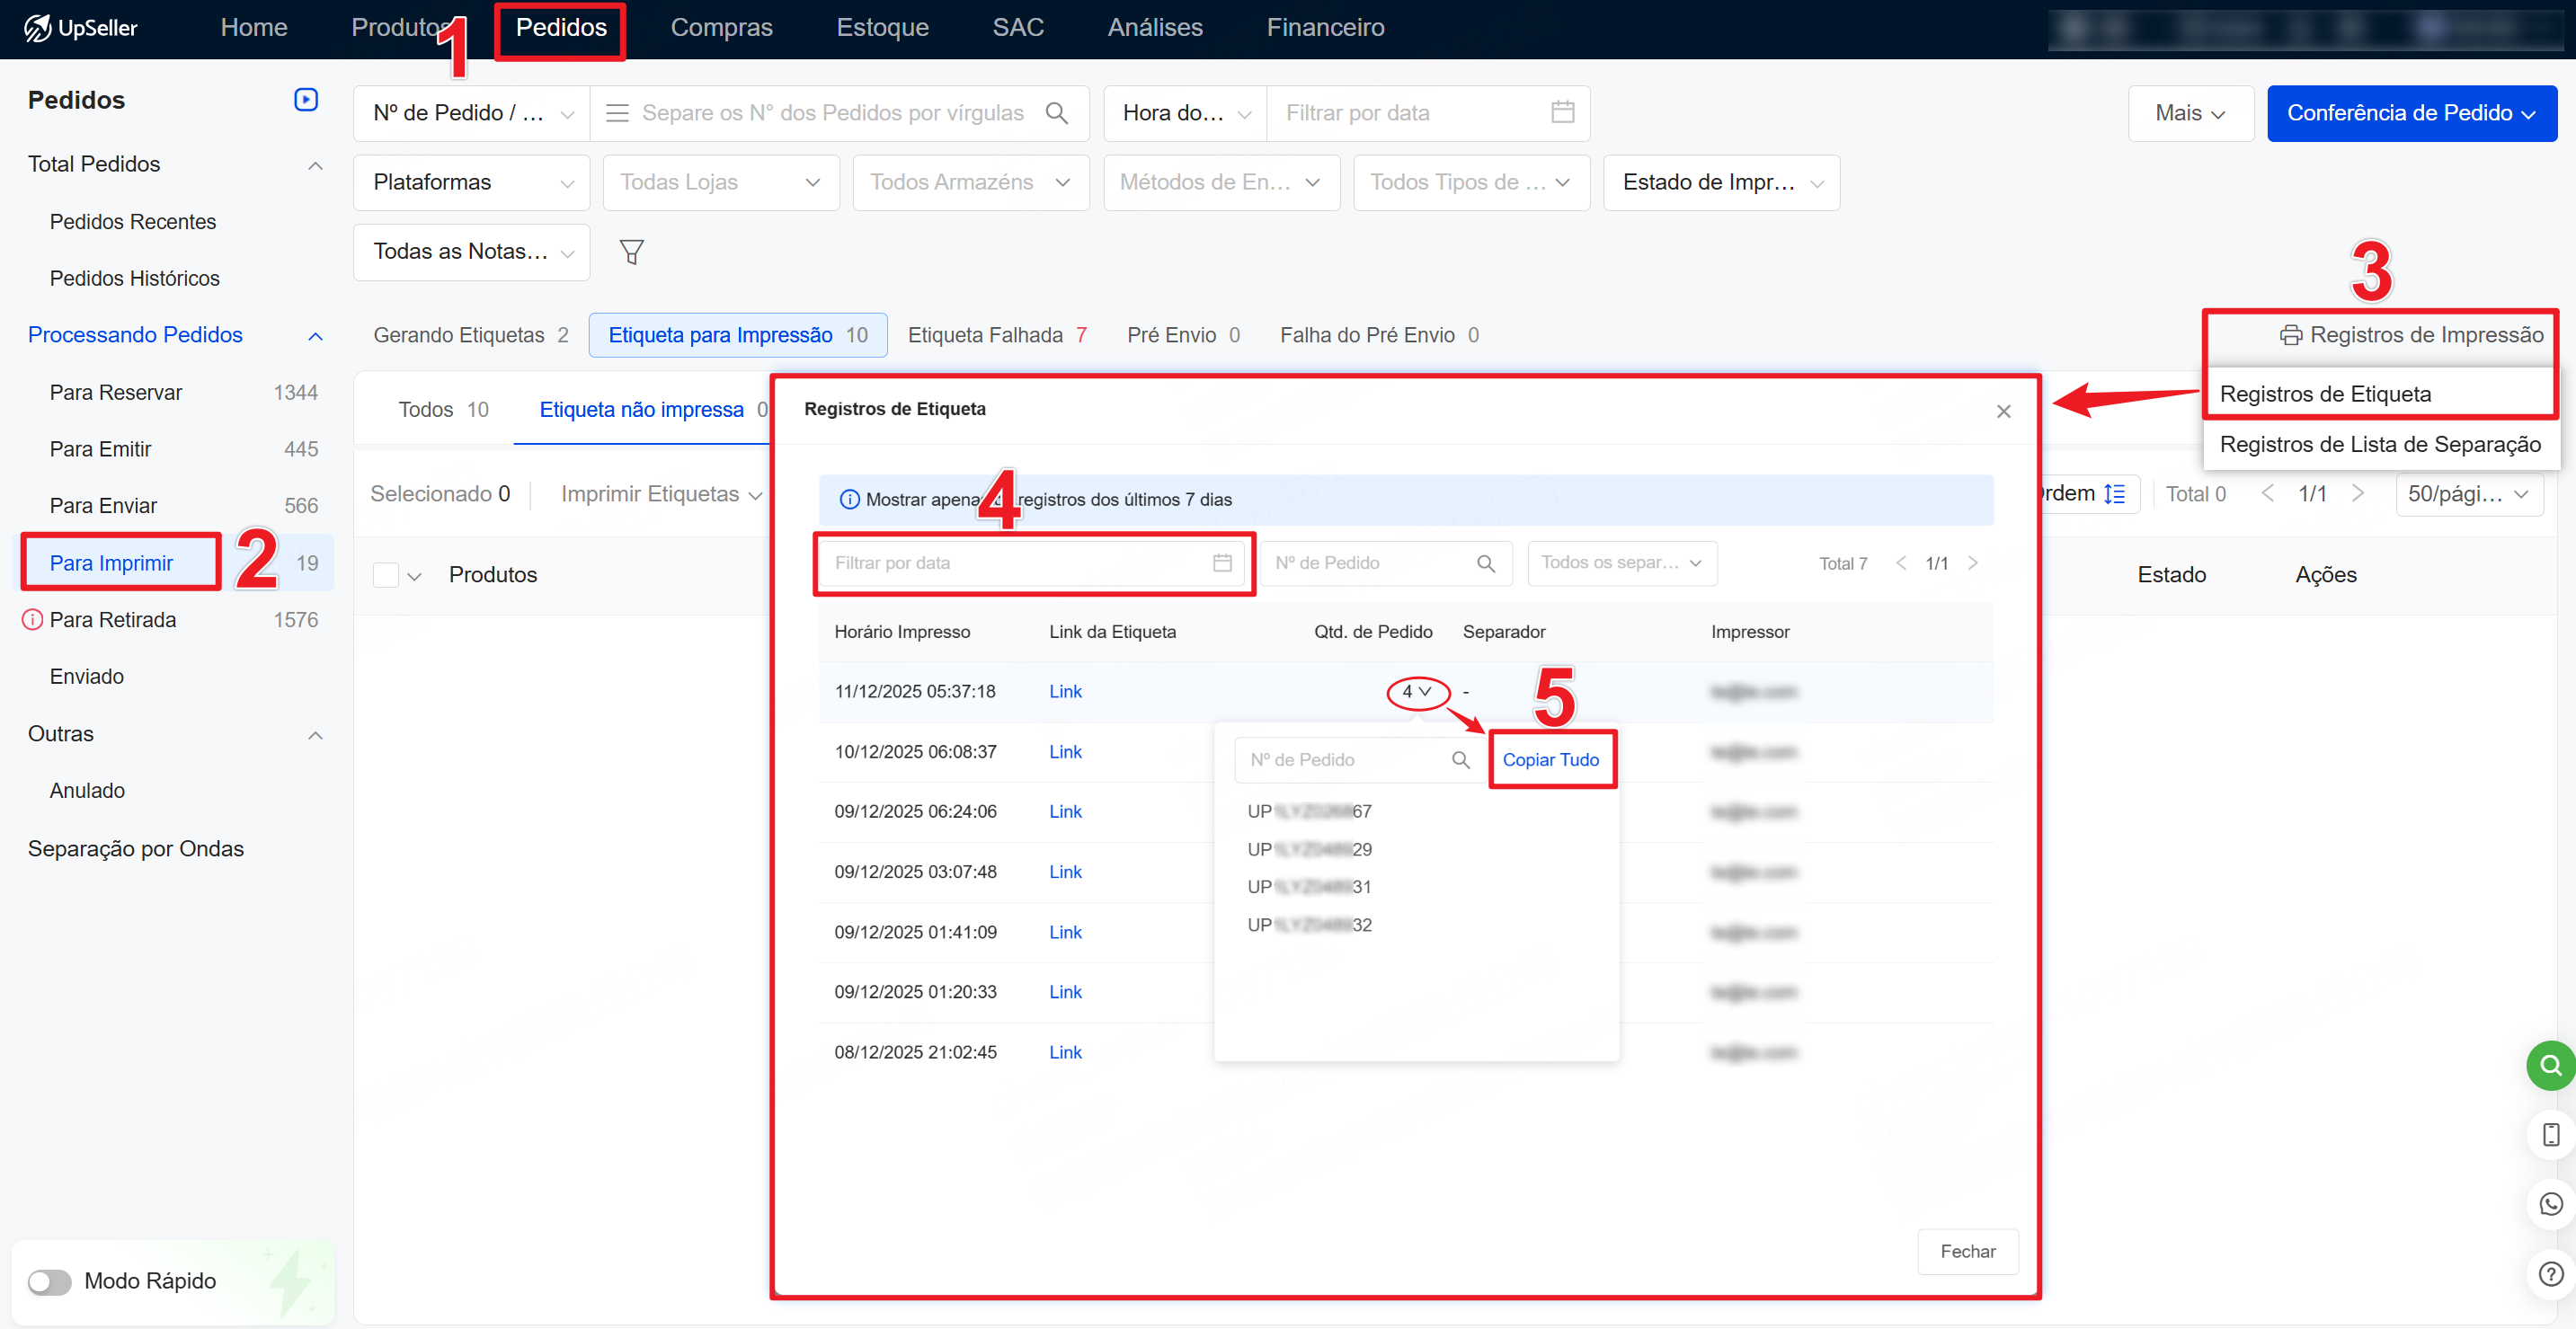Image resolution: width=2576 pixels, height=1329 pixels.
Task: Click calendar icon in dialog date filter
Action: [1222, 563]
